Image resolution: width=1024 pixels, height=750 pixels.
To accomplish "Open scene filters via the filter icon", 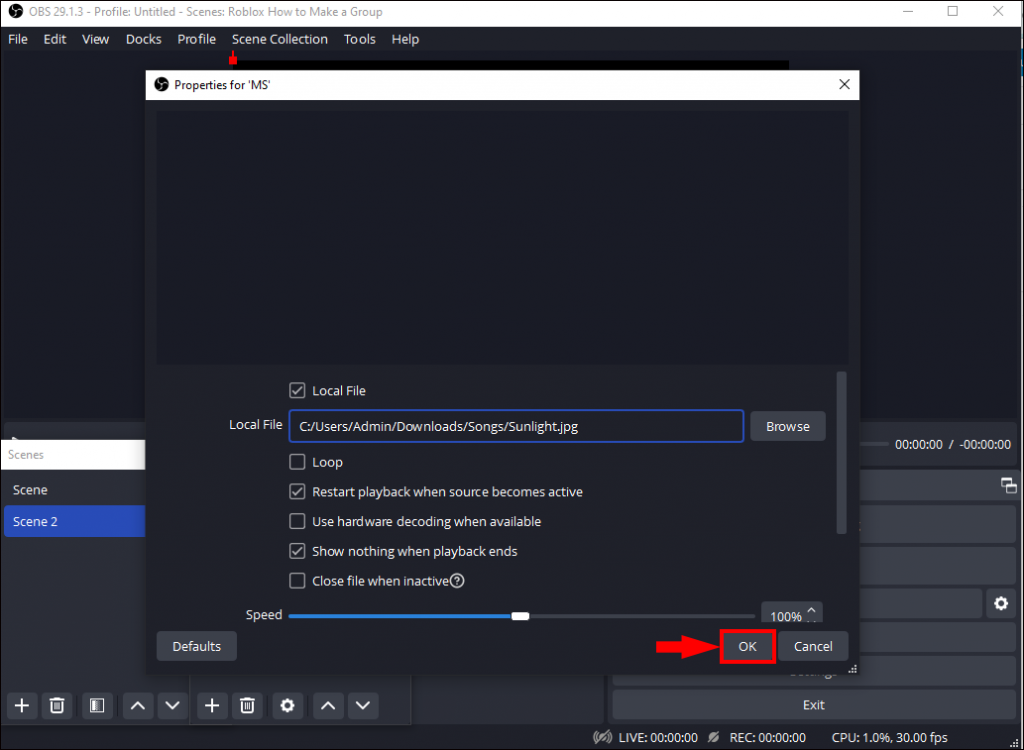I will pyautogui.click(x=97, y=705).
